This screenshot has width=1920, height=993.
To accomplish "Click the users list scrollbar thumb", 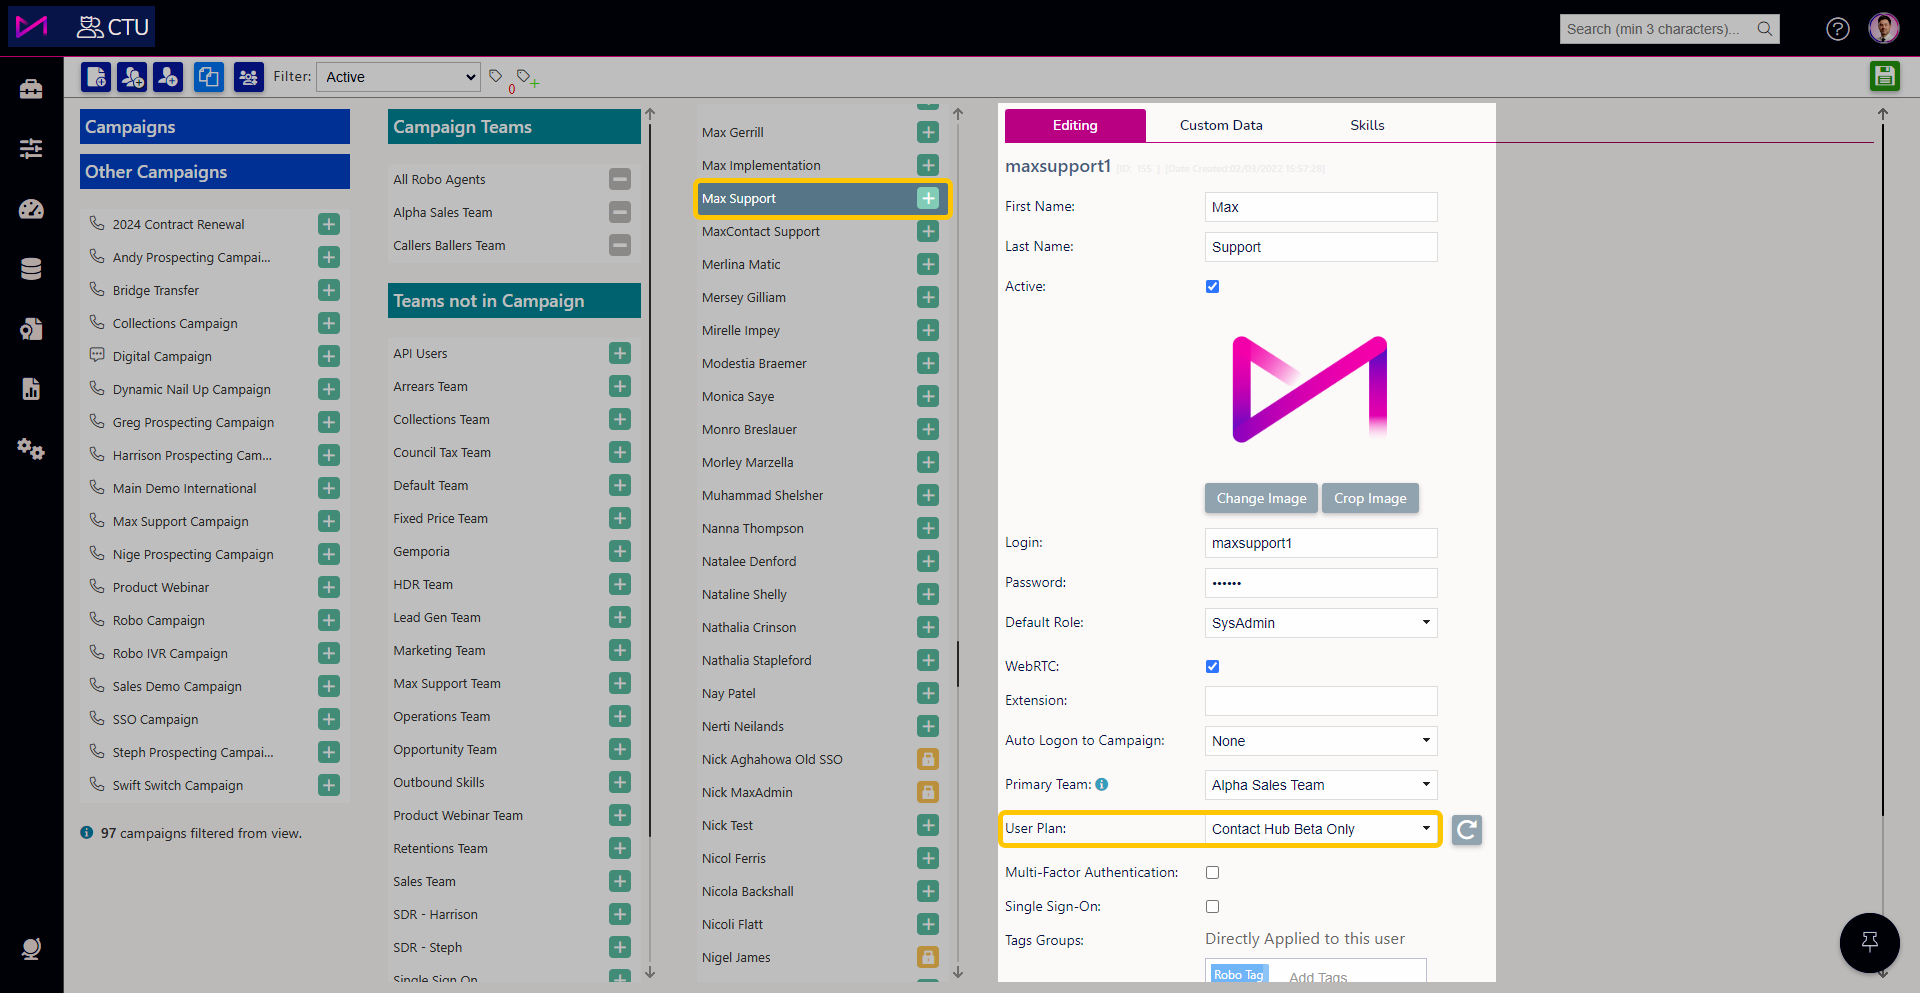I will pos(958,663).
